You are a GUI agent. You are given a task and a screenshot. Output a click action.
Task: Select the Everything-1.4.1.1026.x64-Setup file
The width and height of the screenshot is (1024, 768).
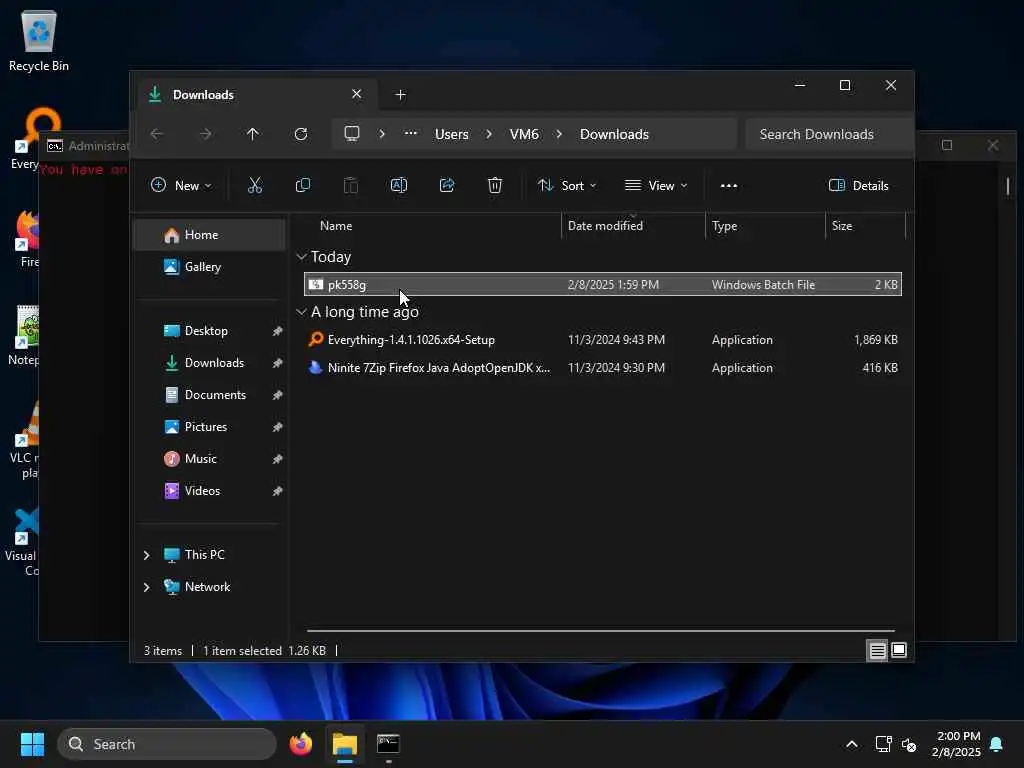point(603,340)
